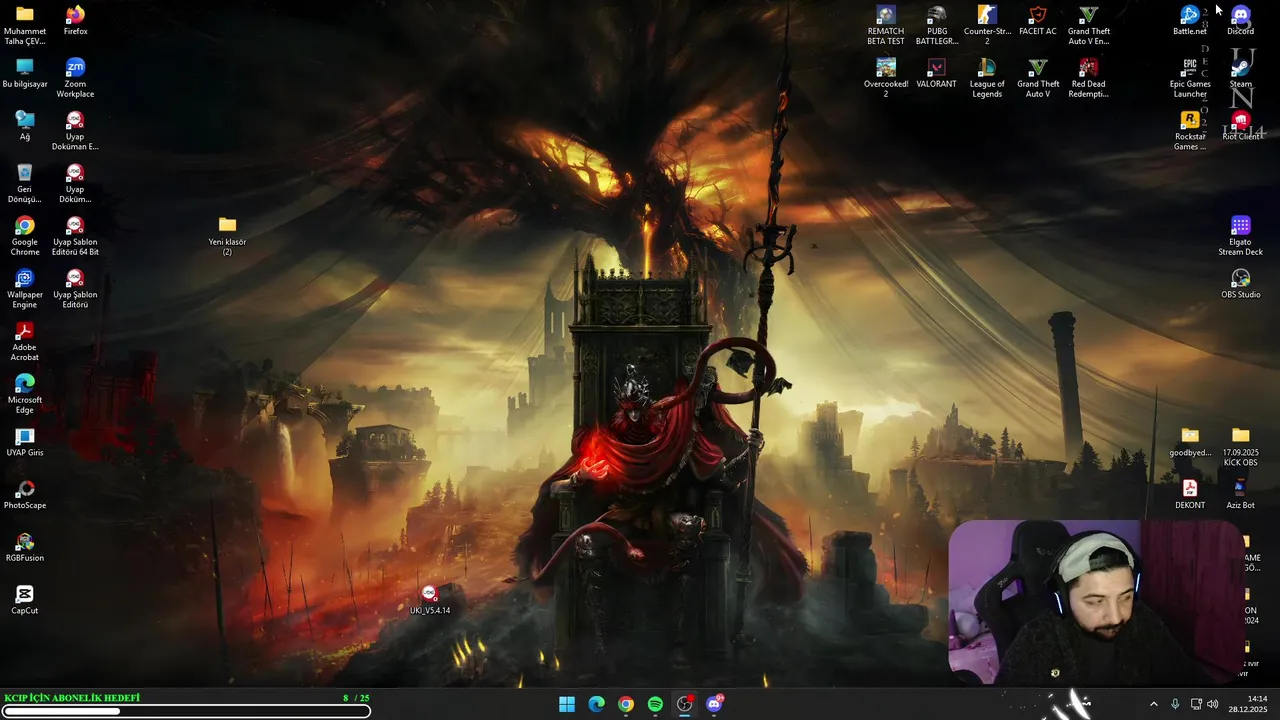This screenshot has height=720, width=1280.
Task: Select the Bu bilgisayar desktop icon
Action: [x=25, y=73]
